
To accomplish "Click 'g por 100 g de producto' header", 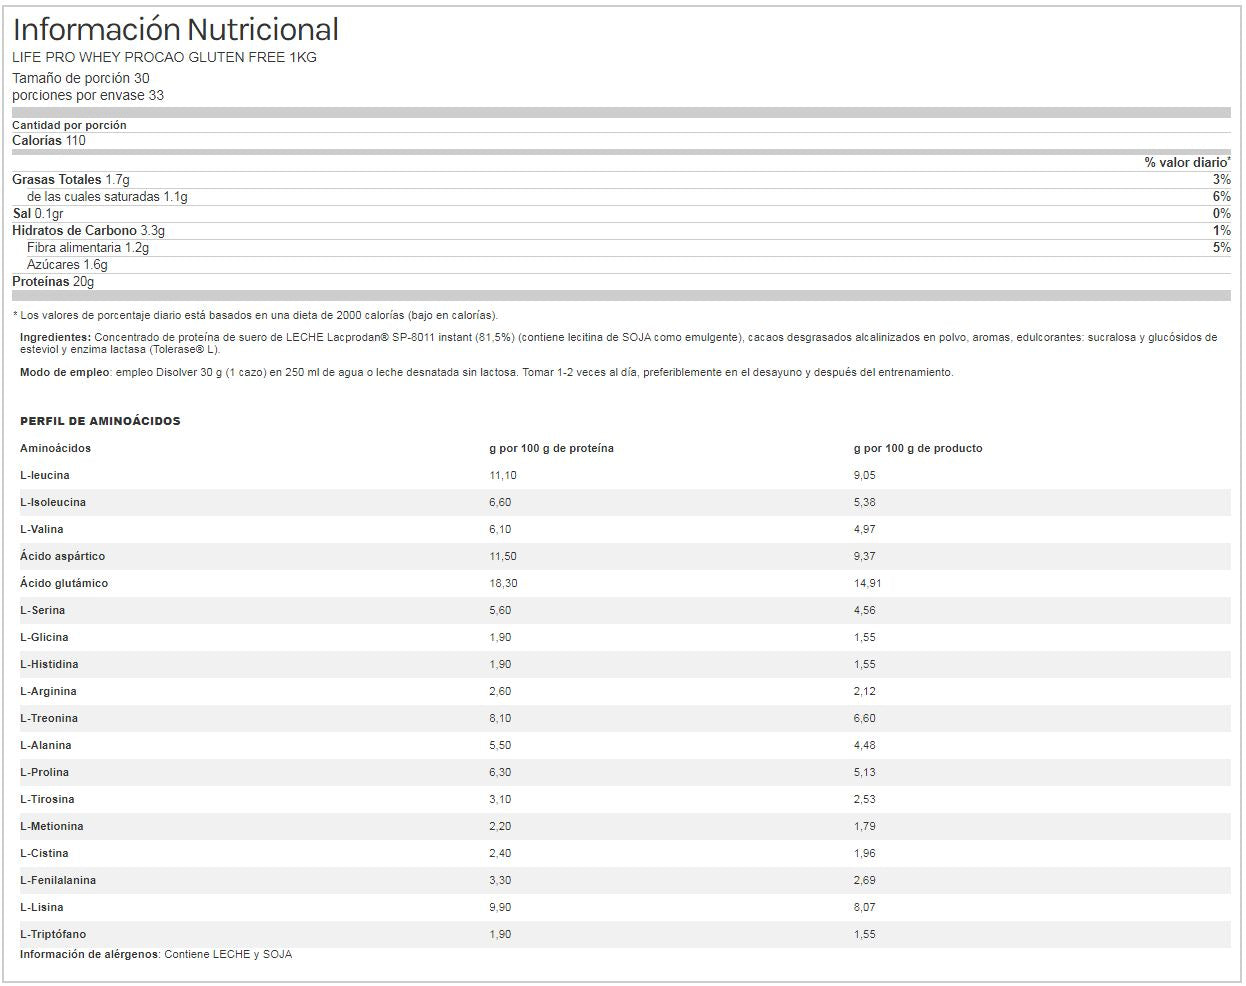I will (918, 448).
